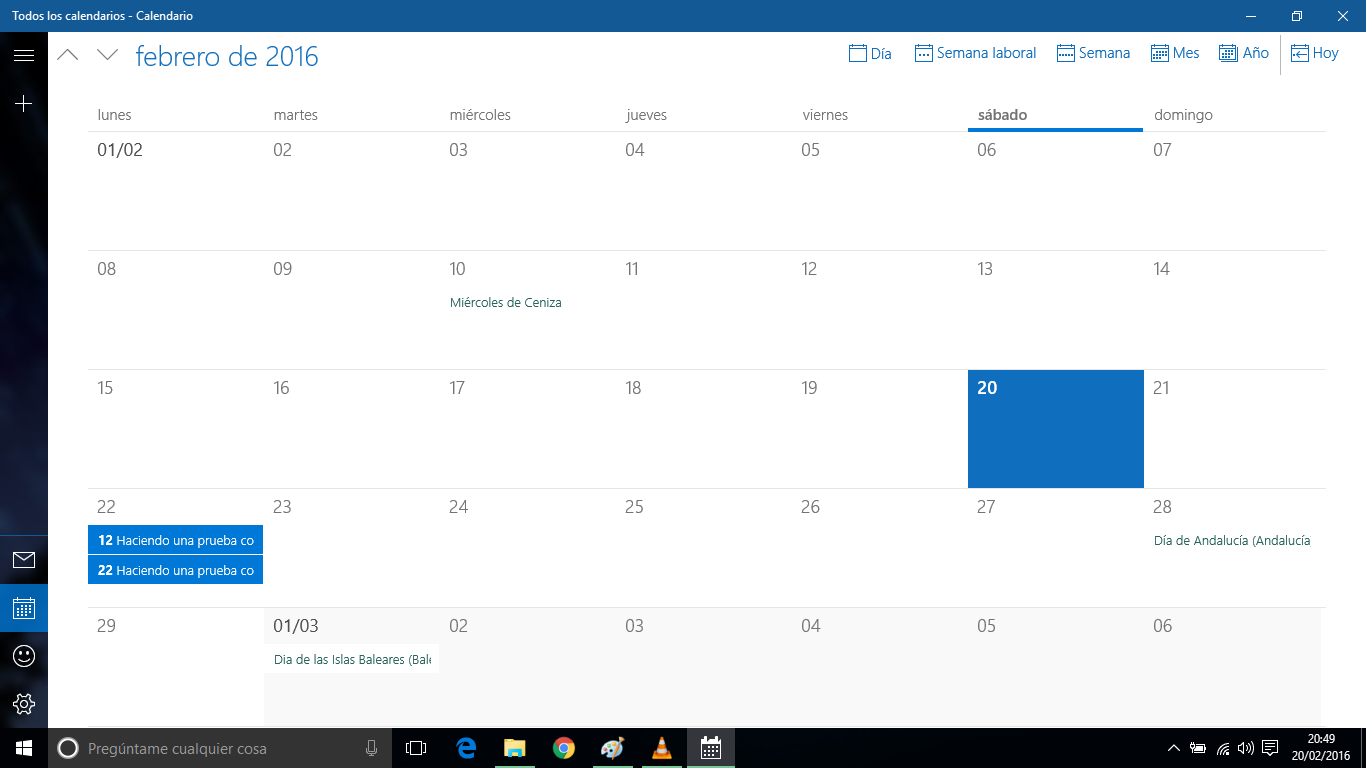The width and height of the screenshot is (1366, 768).
Task: Switch to Semana view
Action: pos(1093,53)
